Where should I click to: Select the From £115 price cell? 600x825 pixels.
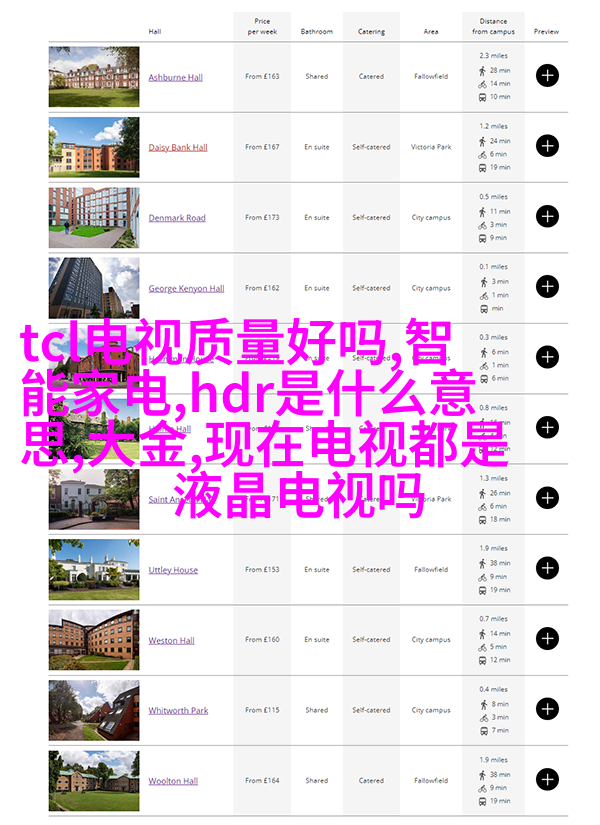click(262, 710)
